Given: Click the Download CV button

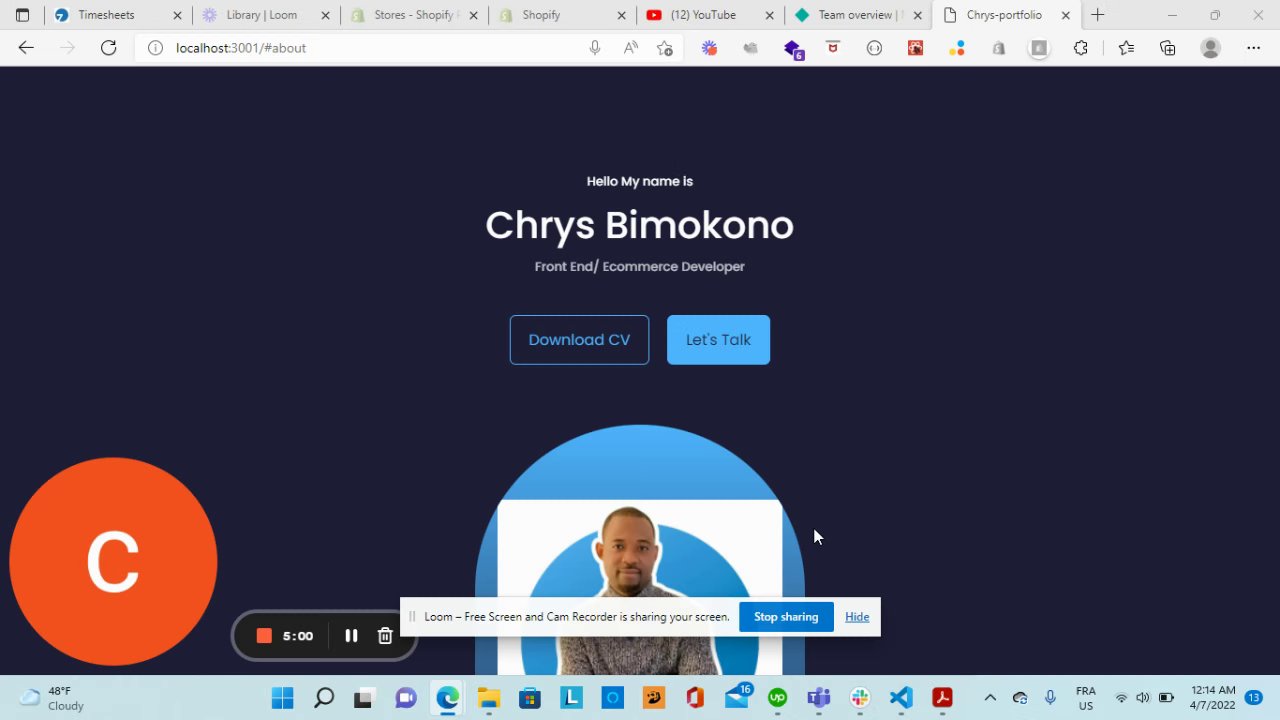Looking at the screenshot, I should click(579, 340).
